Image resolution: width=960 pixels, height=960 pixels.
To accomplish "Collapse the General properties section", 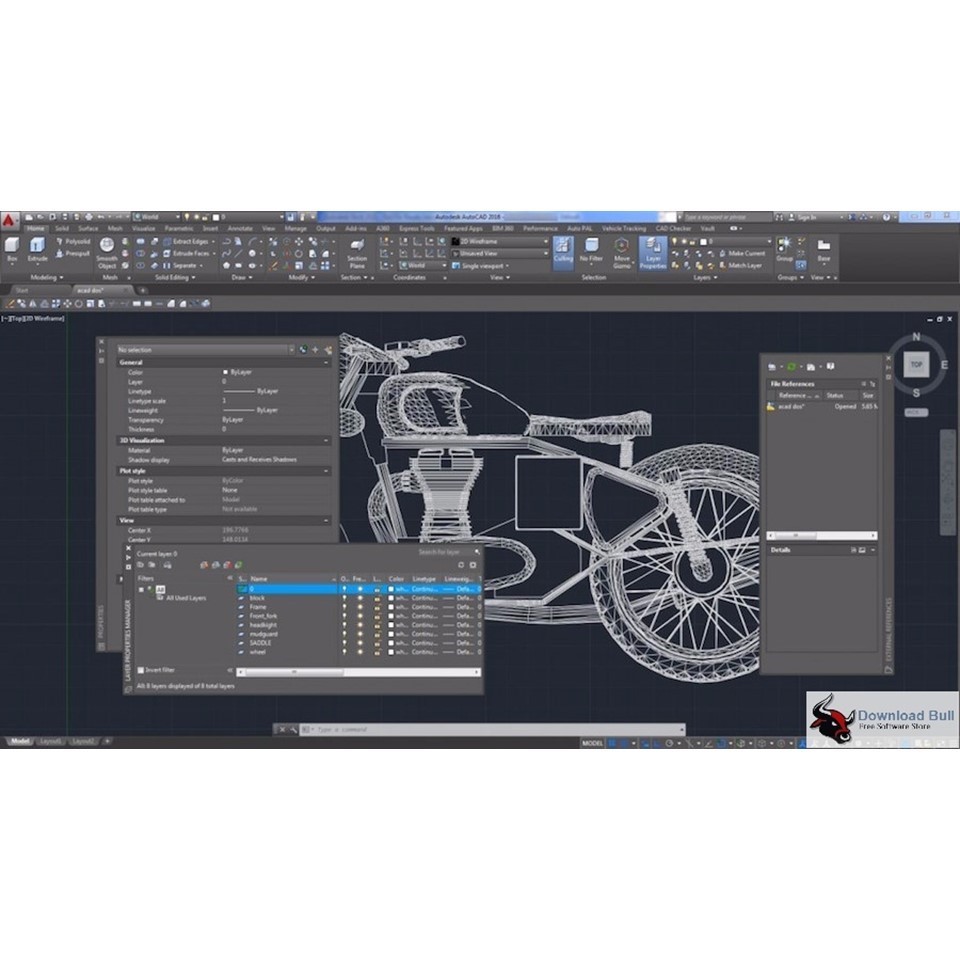I will [x=327, y=363].
